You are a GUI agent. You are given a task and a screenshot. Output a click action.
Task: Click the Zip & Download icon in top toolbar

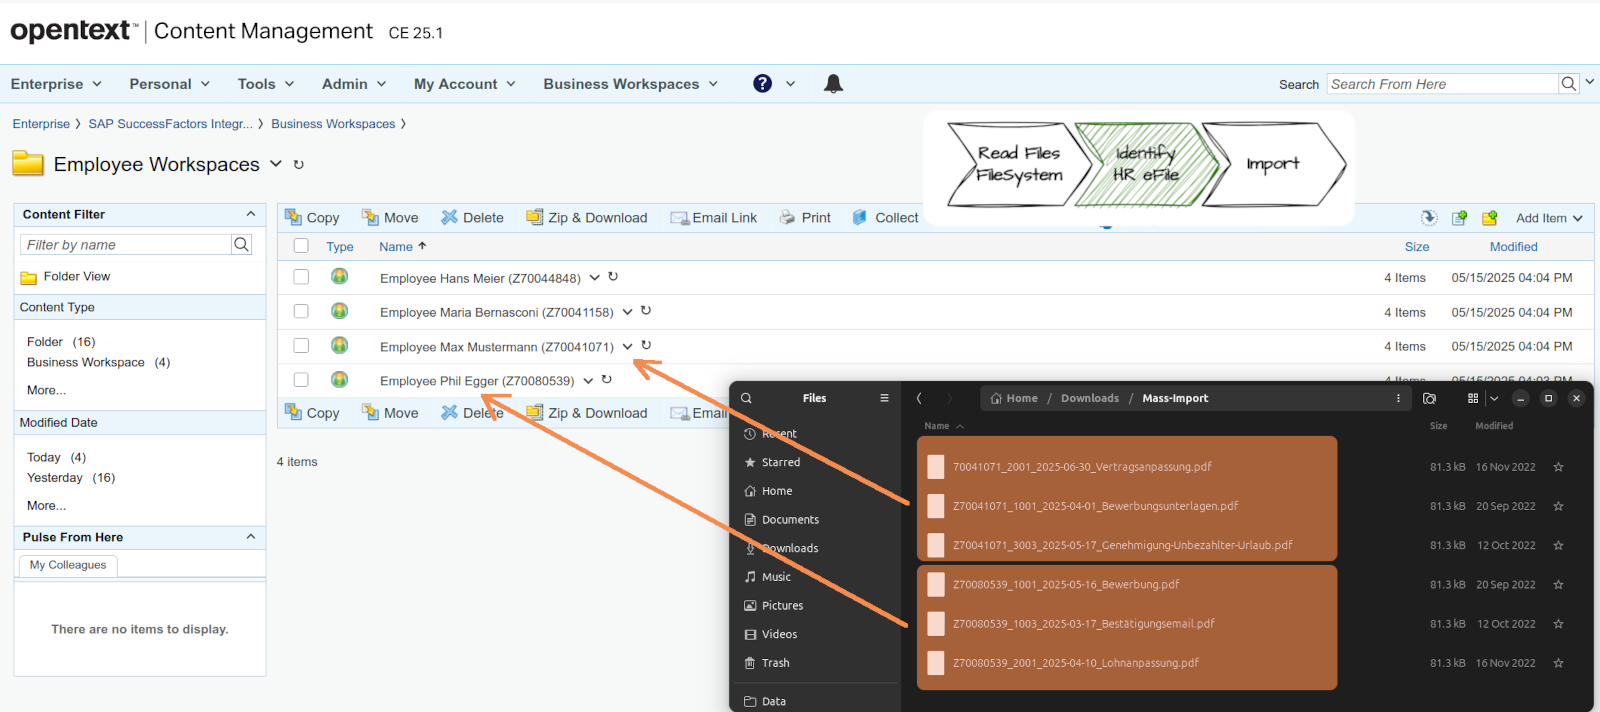point(535,218)
